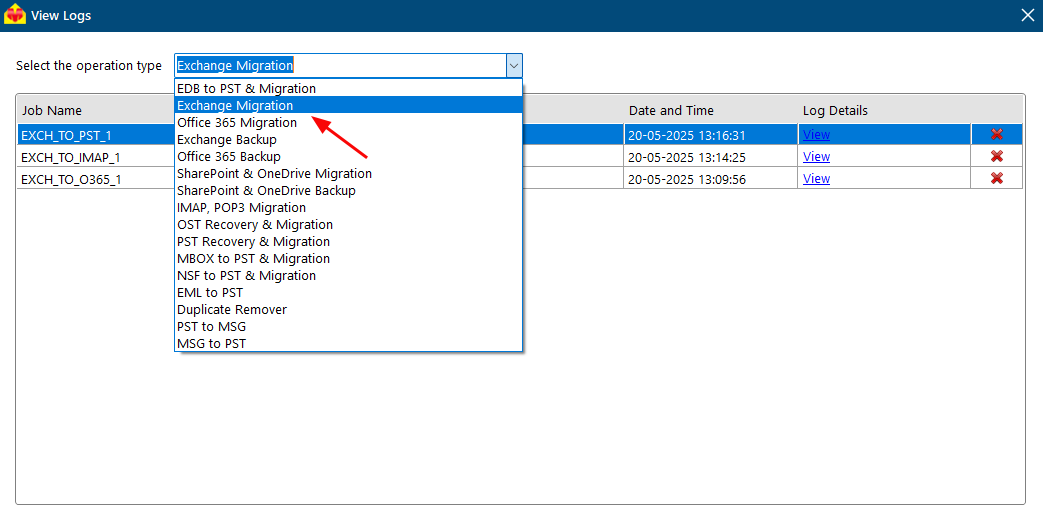Choose PST to MSG option
Screen dimensions: 1043x519
[348, 327]
